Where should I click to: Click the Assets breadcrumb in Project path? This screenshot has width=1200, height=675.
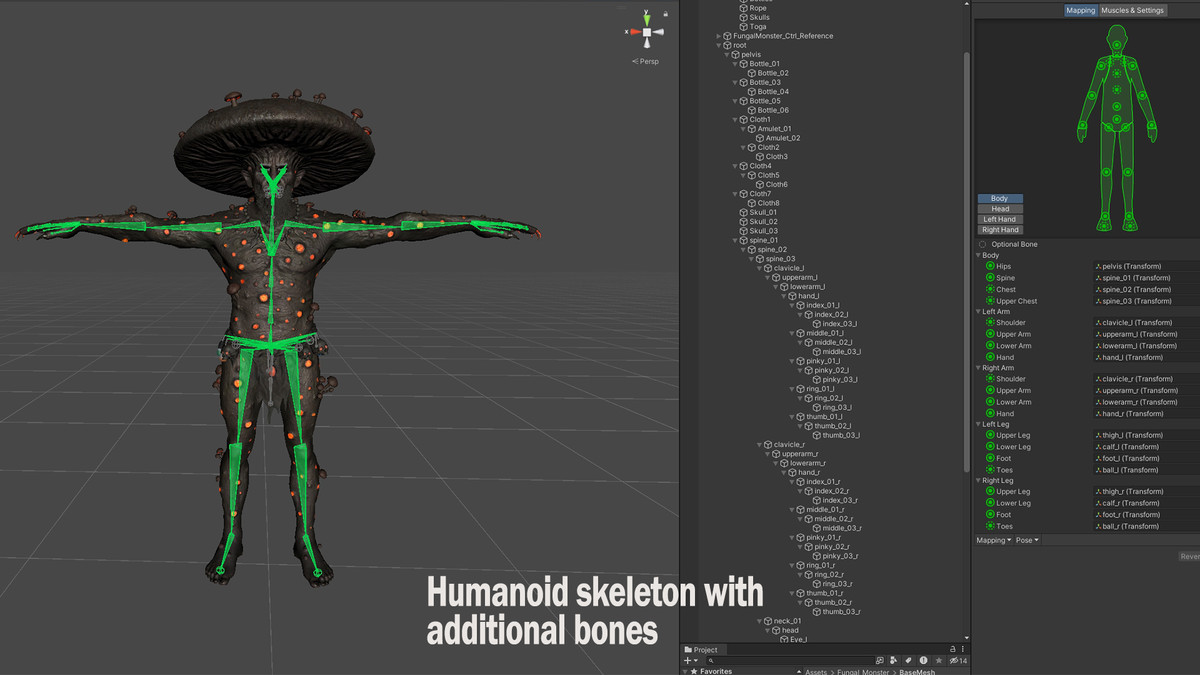(x=816, y=672)
